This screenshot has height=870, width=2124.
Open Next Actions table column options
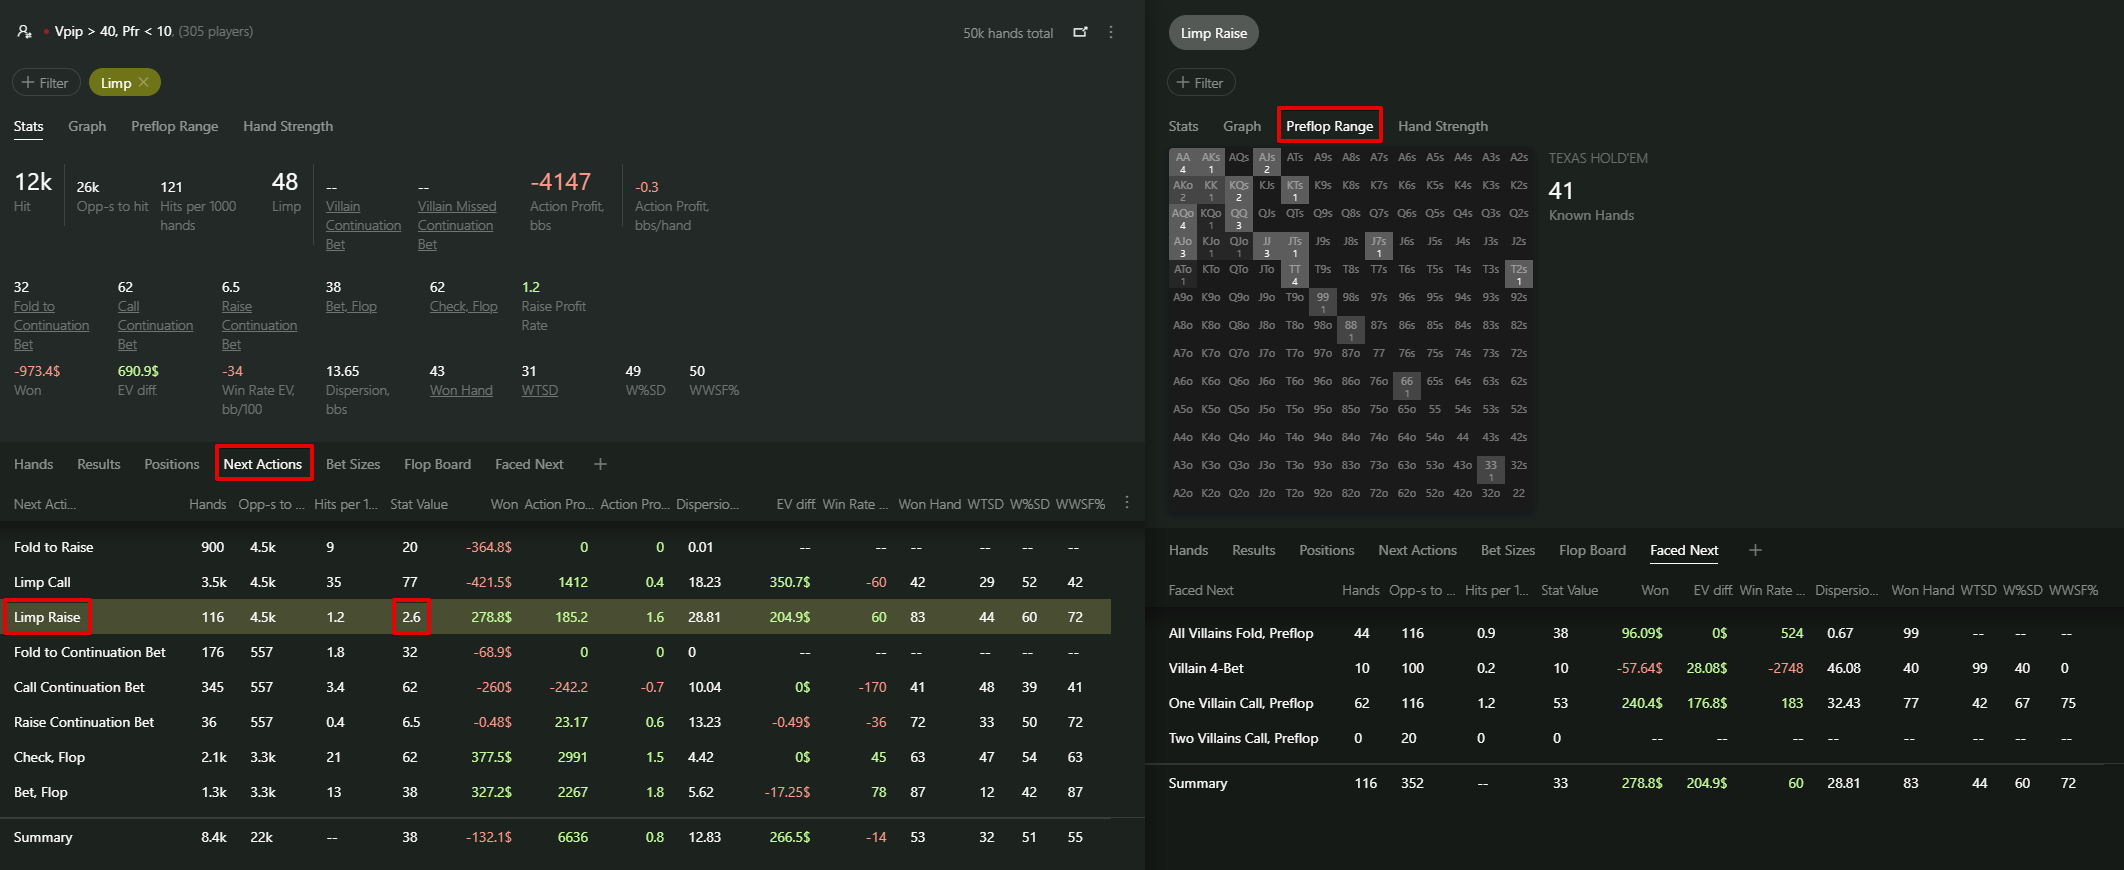pyautogui.click(x=1127, y=503)
